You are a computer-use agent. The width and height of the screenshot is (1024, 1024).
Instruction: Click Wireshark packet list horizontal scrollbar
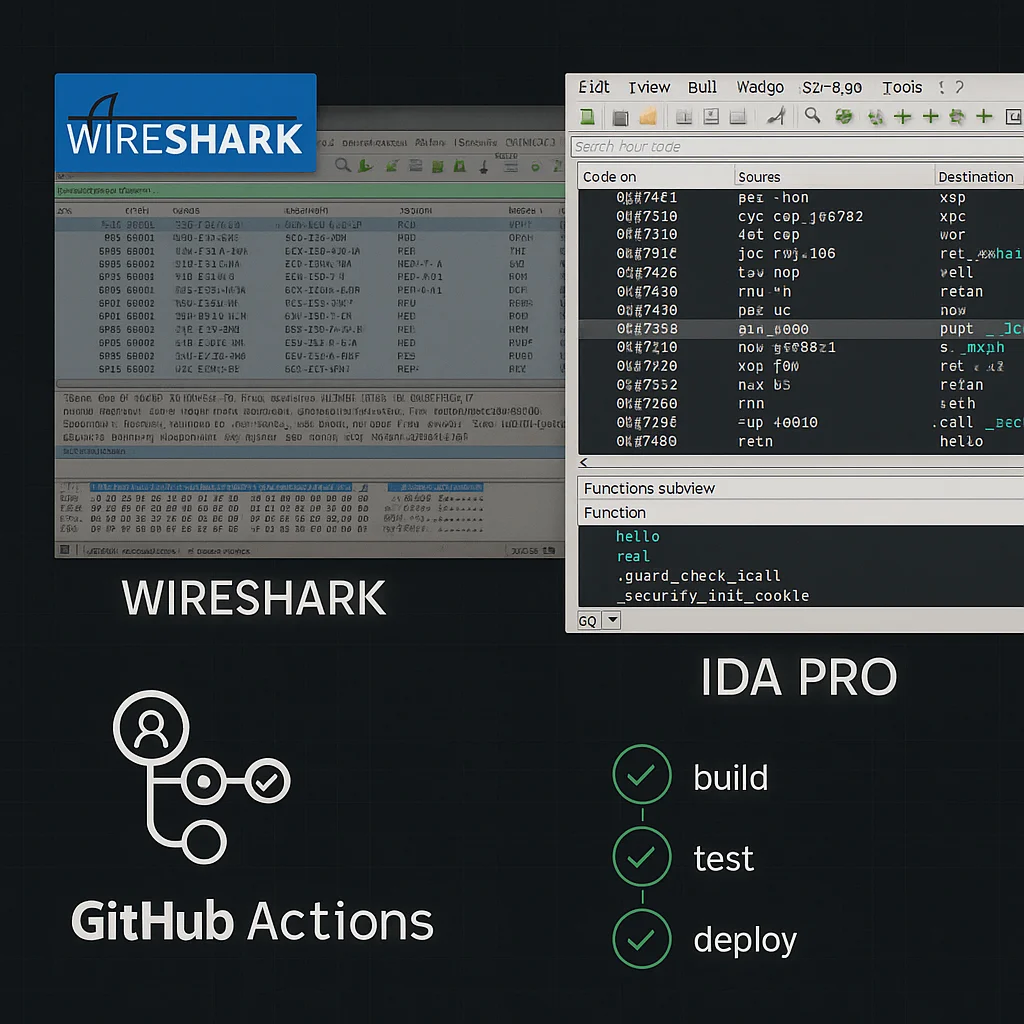point(310,383)
